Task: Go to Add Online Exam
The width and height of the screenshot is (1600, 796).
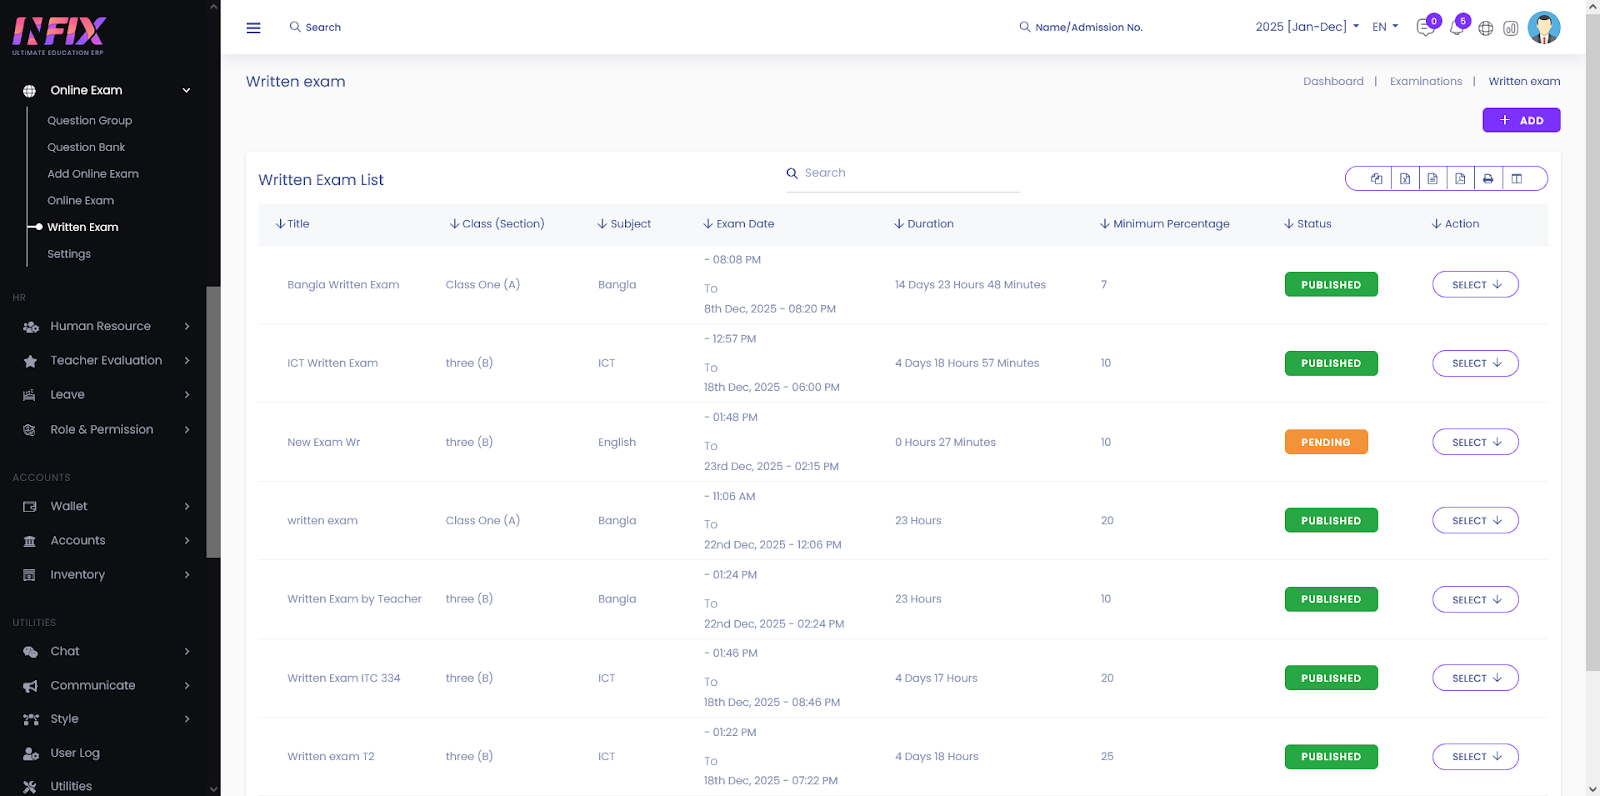Action: coord(93,174)
